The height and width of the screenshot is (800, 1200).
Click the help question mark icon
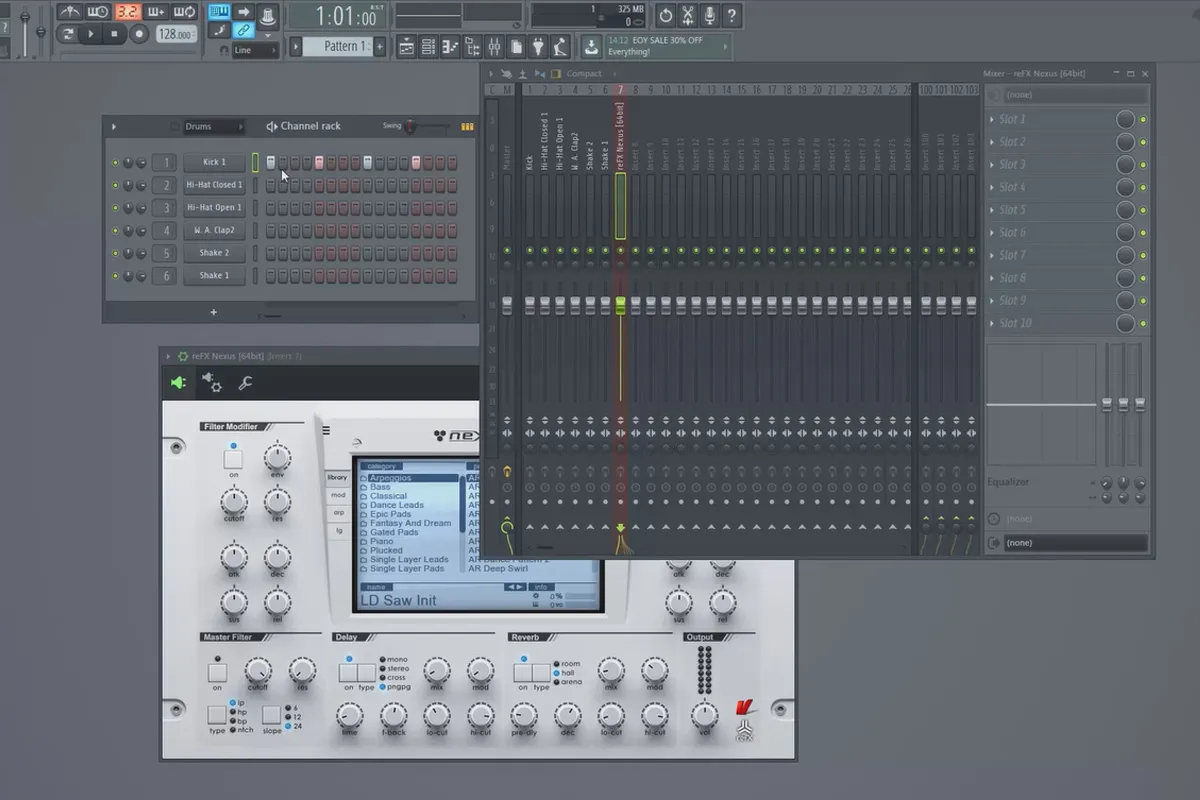click(x=732, y=15)
